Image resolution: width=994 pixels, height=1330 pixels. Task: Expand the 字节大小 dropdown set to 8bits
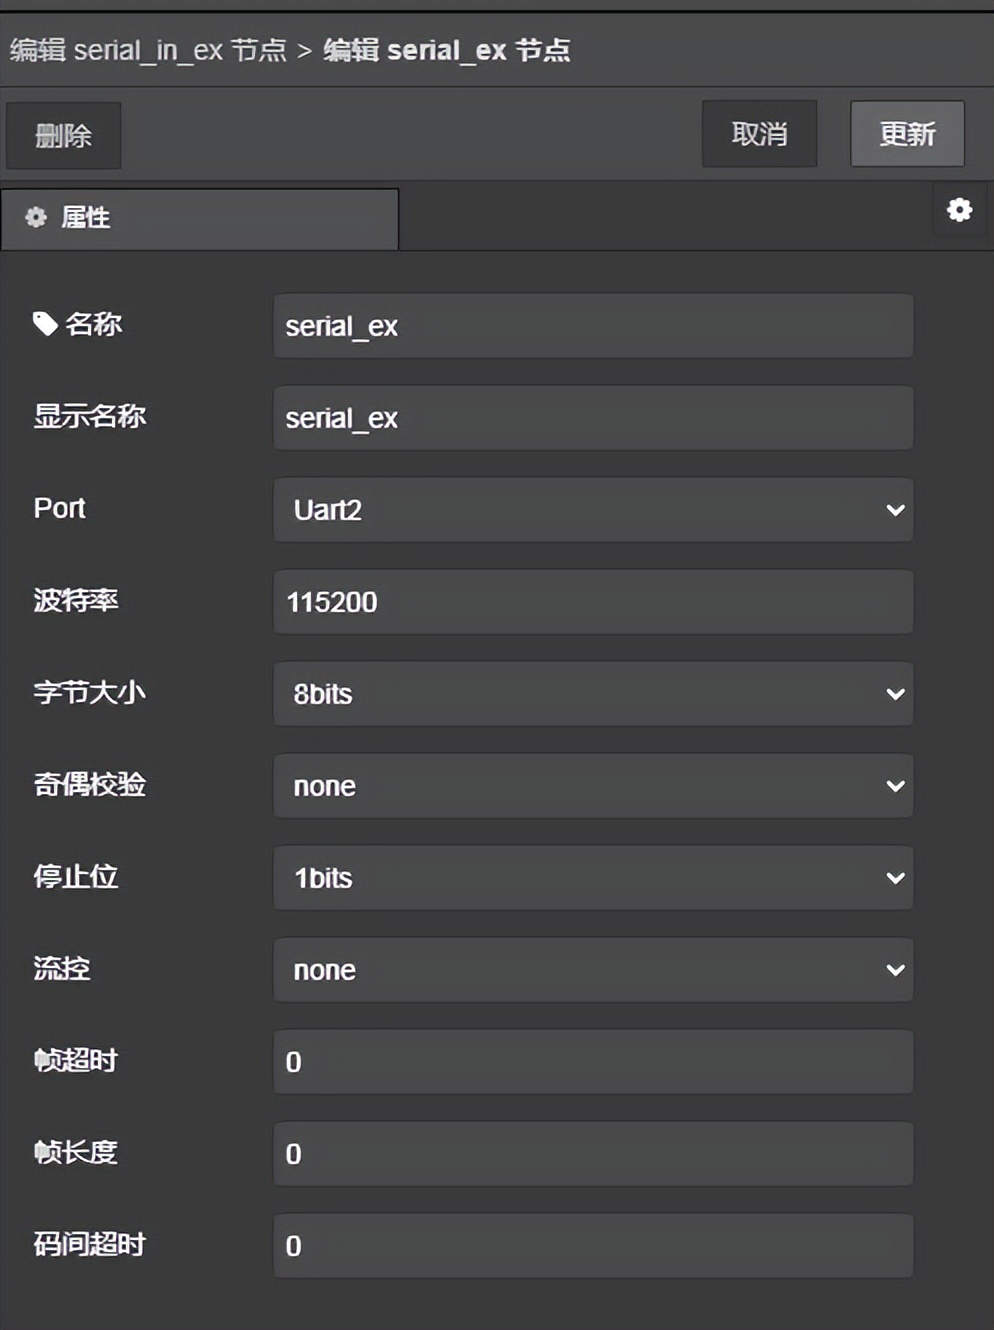pyautogui.click(x=593, y=693)
